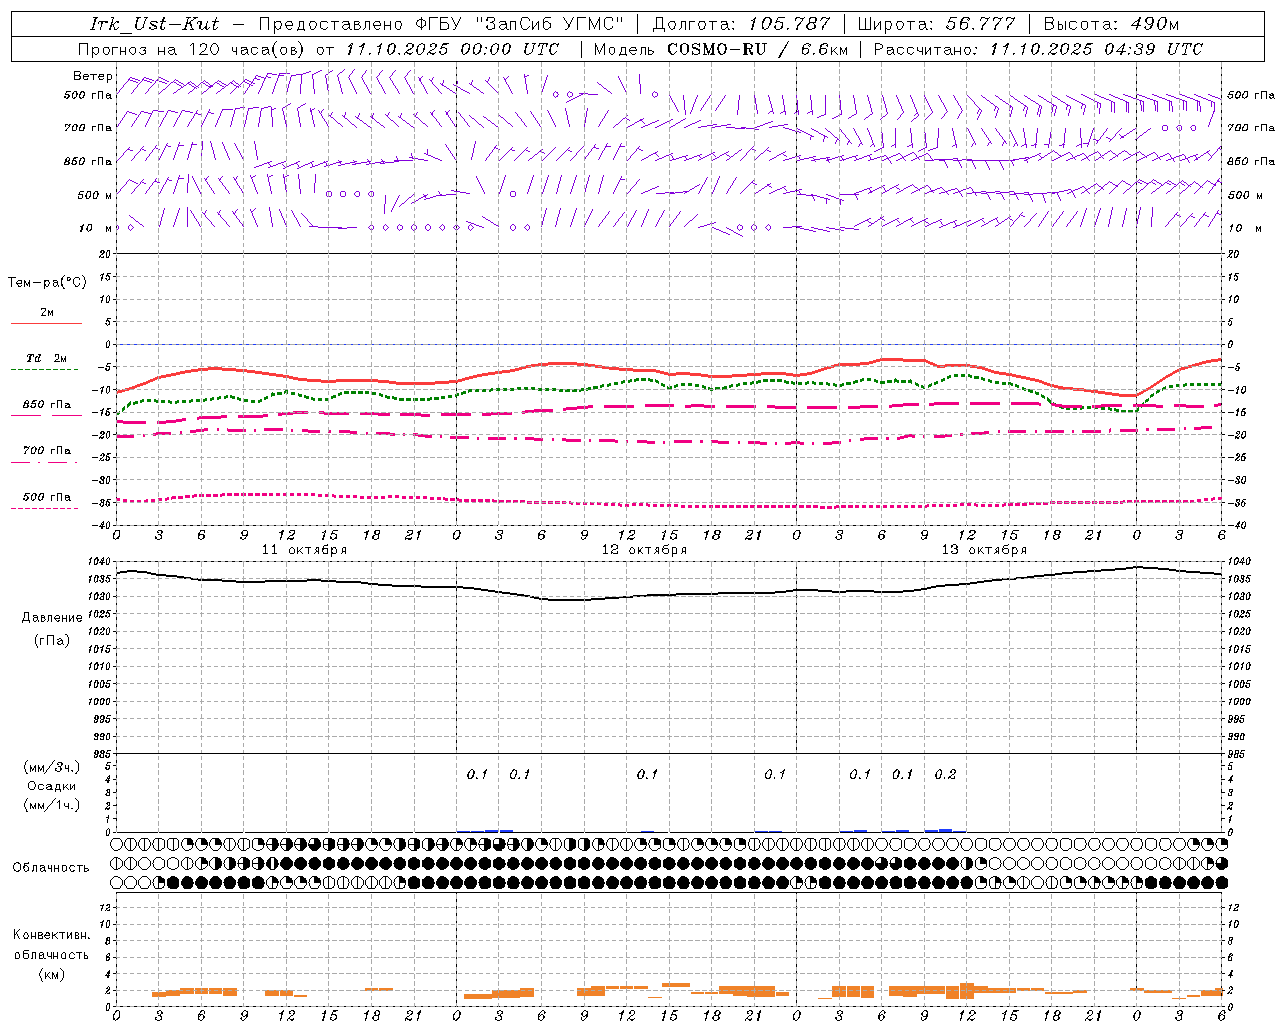
Task: Click the Тем-ра(°C) axis title
Action: 47,283
